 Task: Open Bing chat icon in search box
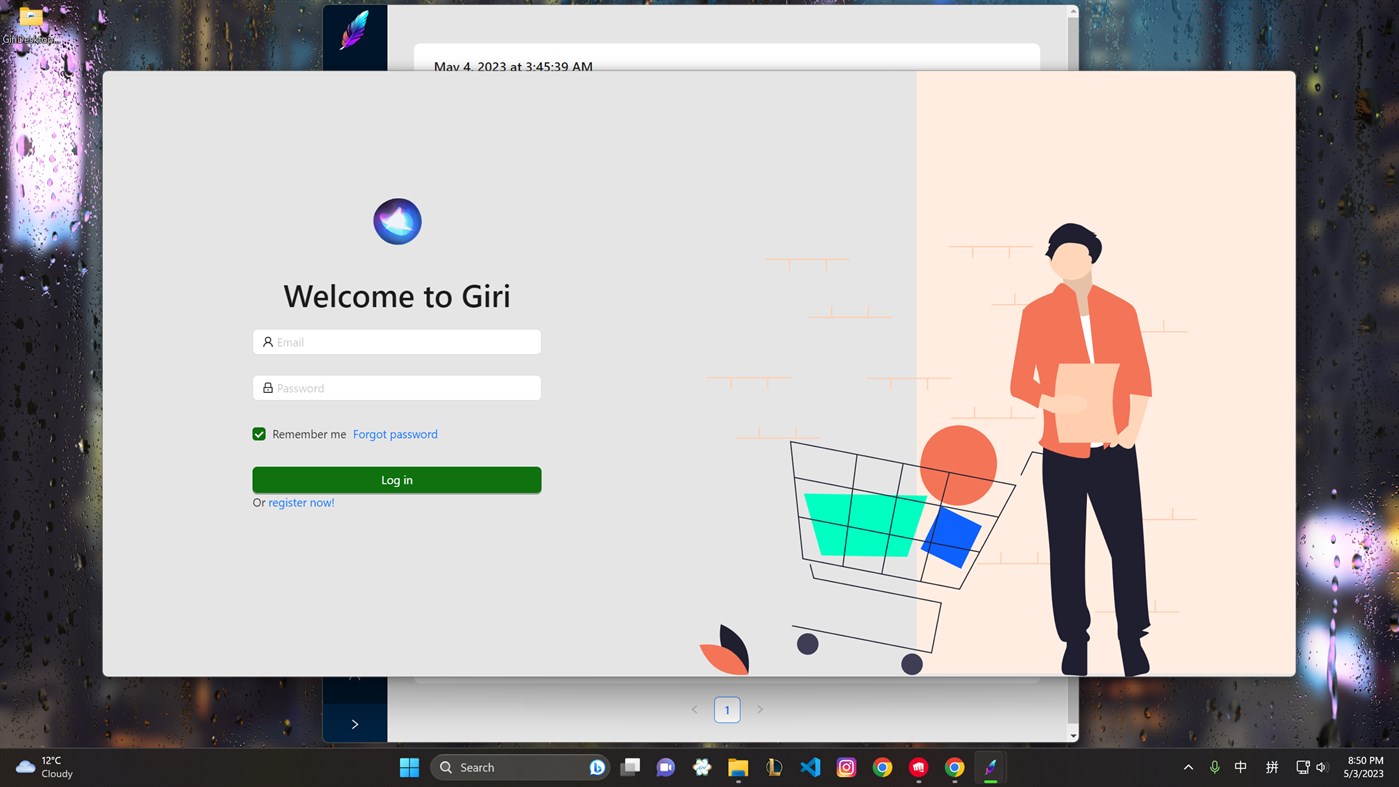tap(597, 767)
